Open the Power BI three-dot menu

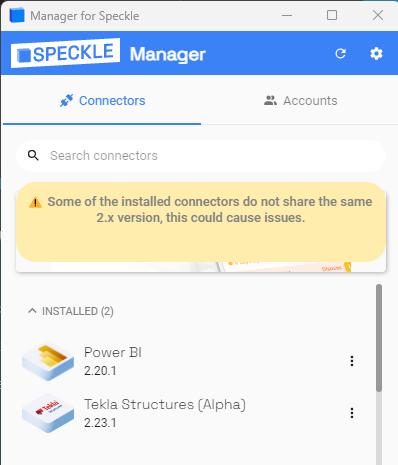[x=352, y=361]
